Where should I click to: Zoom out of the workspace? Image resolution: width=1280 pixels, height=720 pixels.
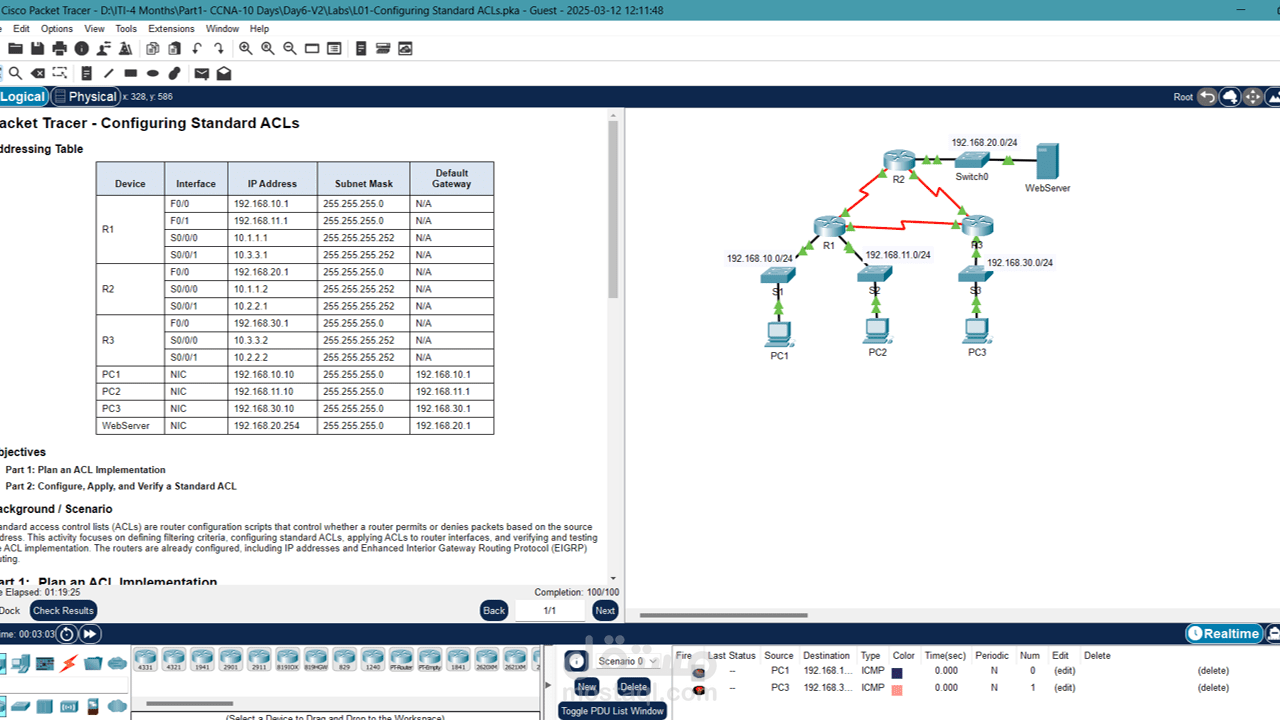290,48
